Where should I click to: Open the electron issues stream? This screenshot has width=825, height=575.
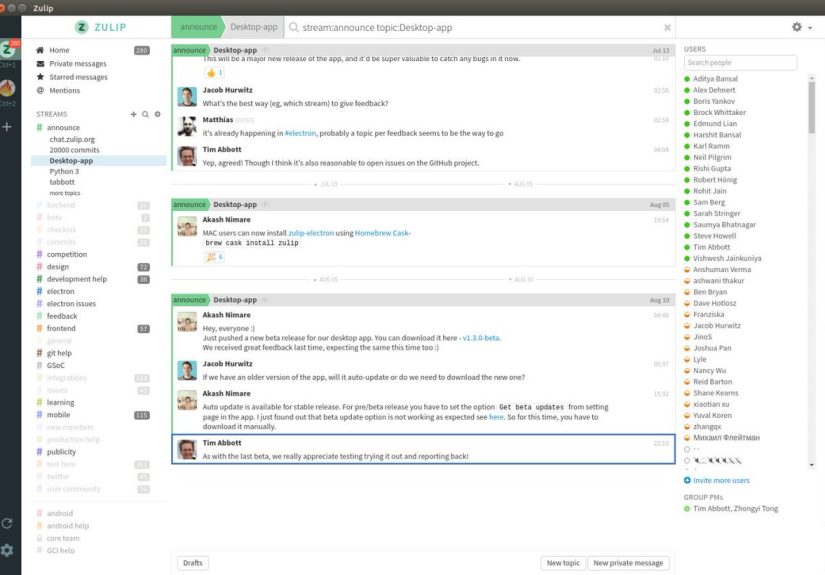71,304
